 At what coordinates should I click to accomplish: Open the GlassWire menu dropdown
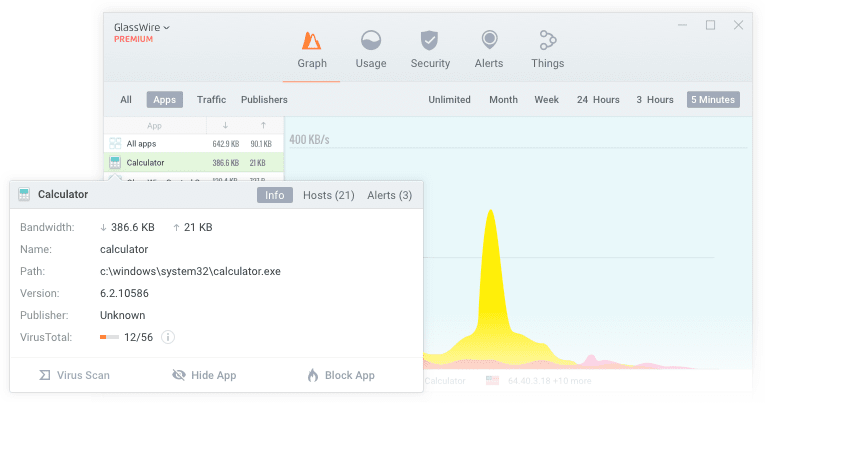[142, 27]
